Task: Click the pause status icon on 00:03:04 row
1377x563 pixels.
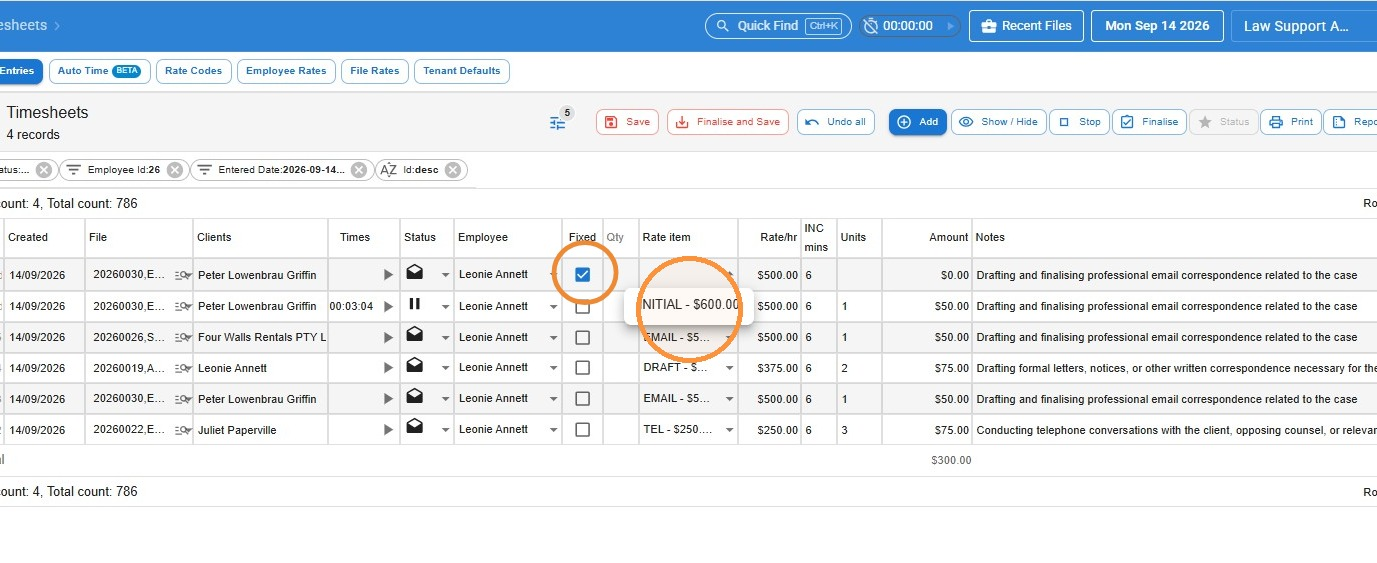Action: (414, 304)
